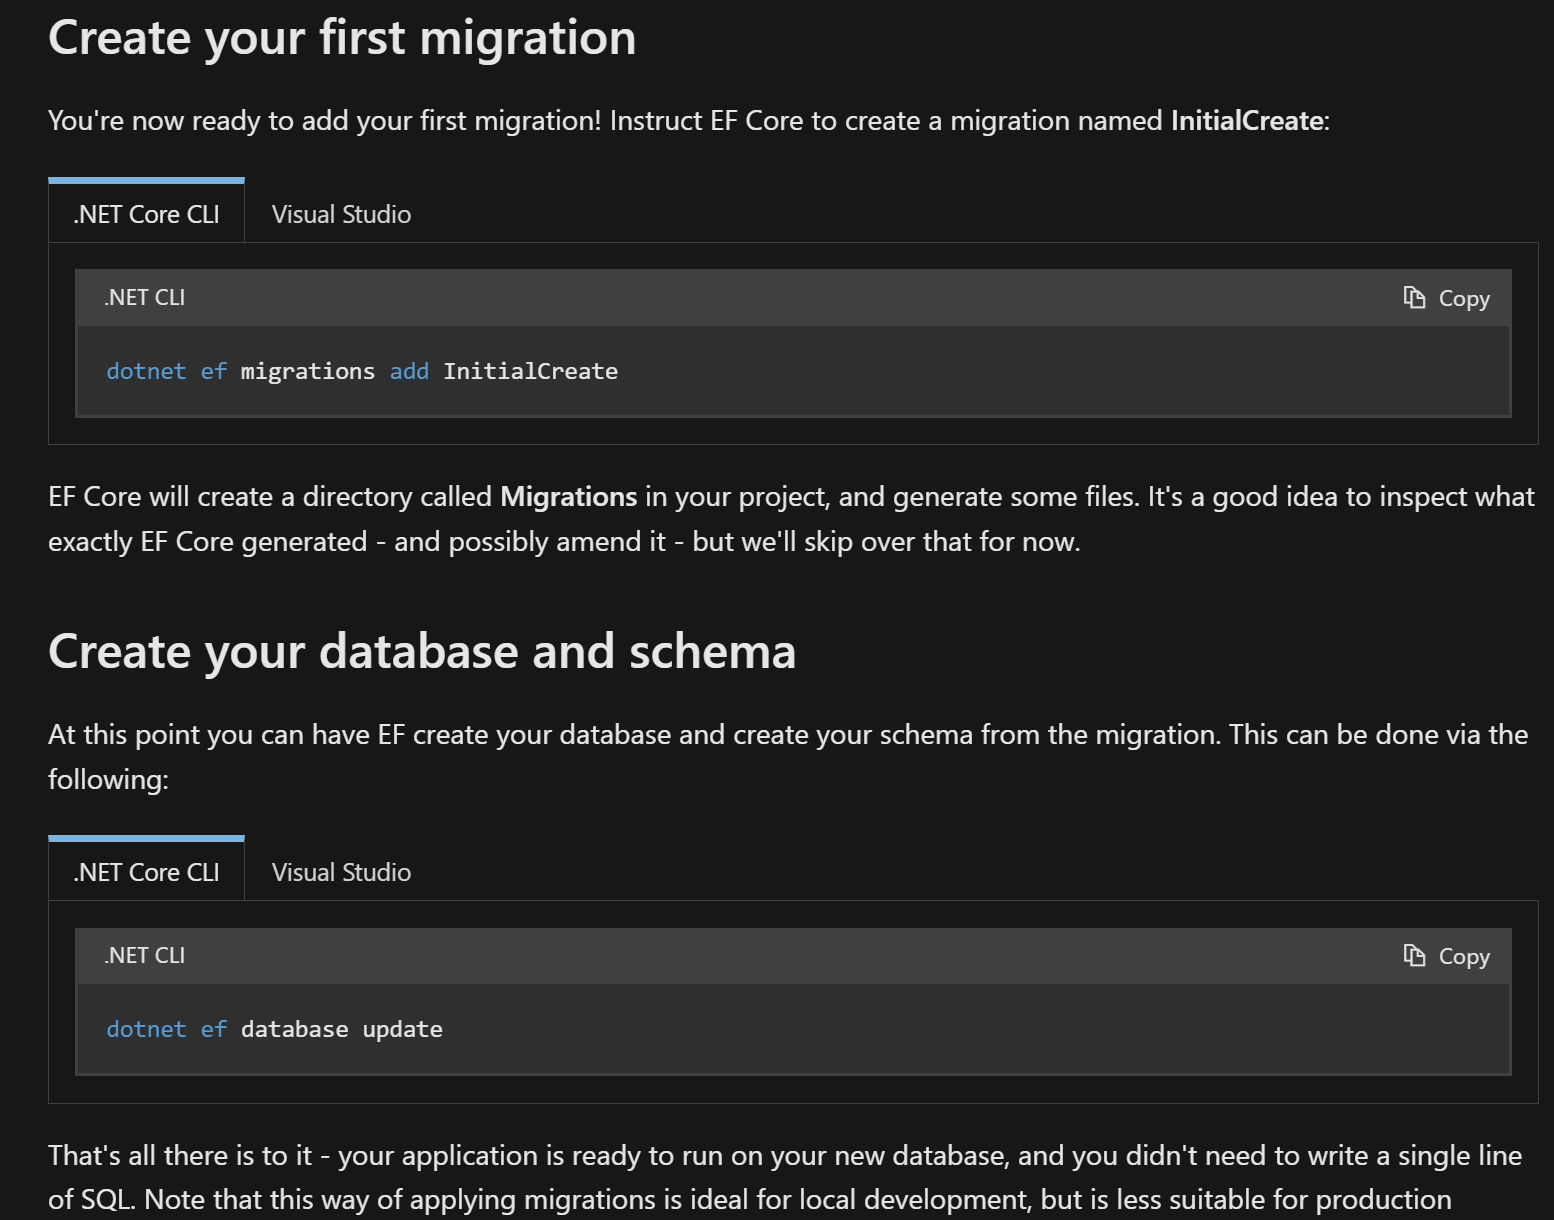The height and width of the screenshot is (1220, 1554).
Task: Click the word 'database' in the second code block
Action: point(294,1029)
